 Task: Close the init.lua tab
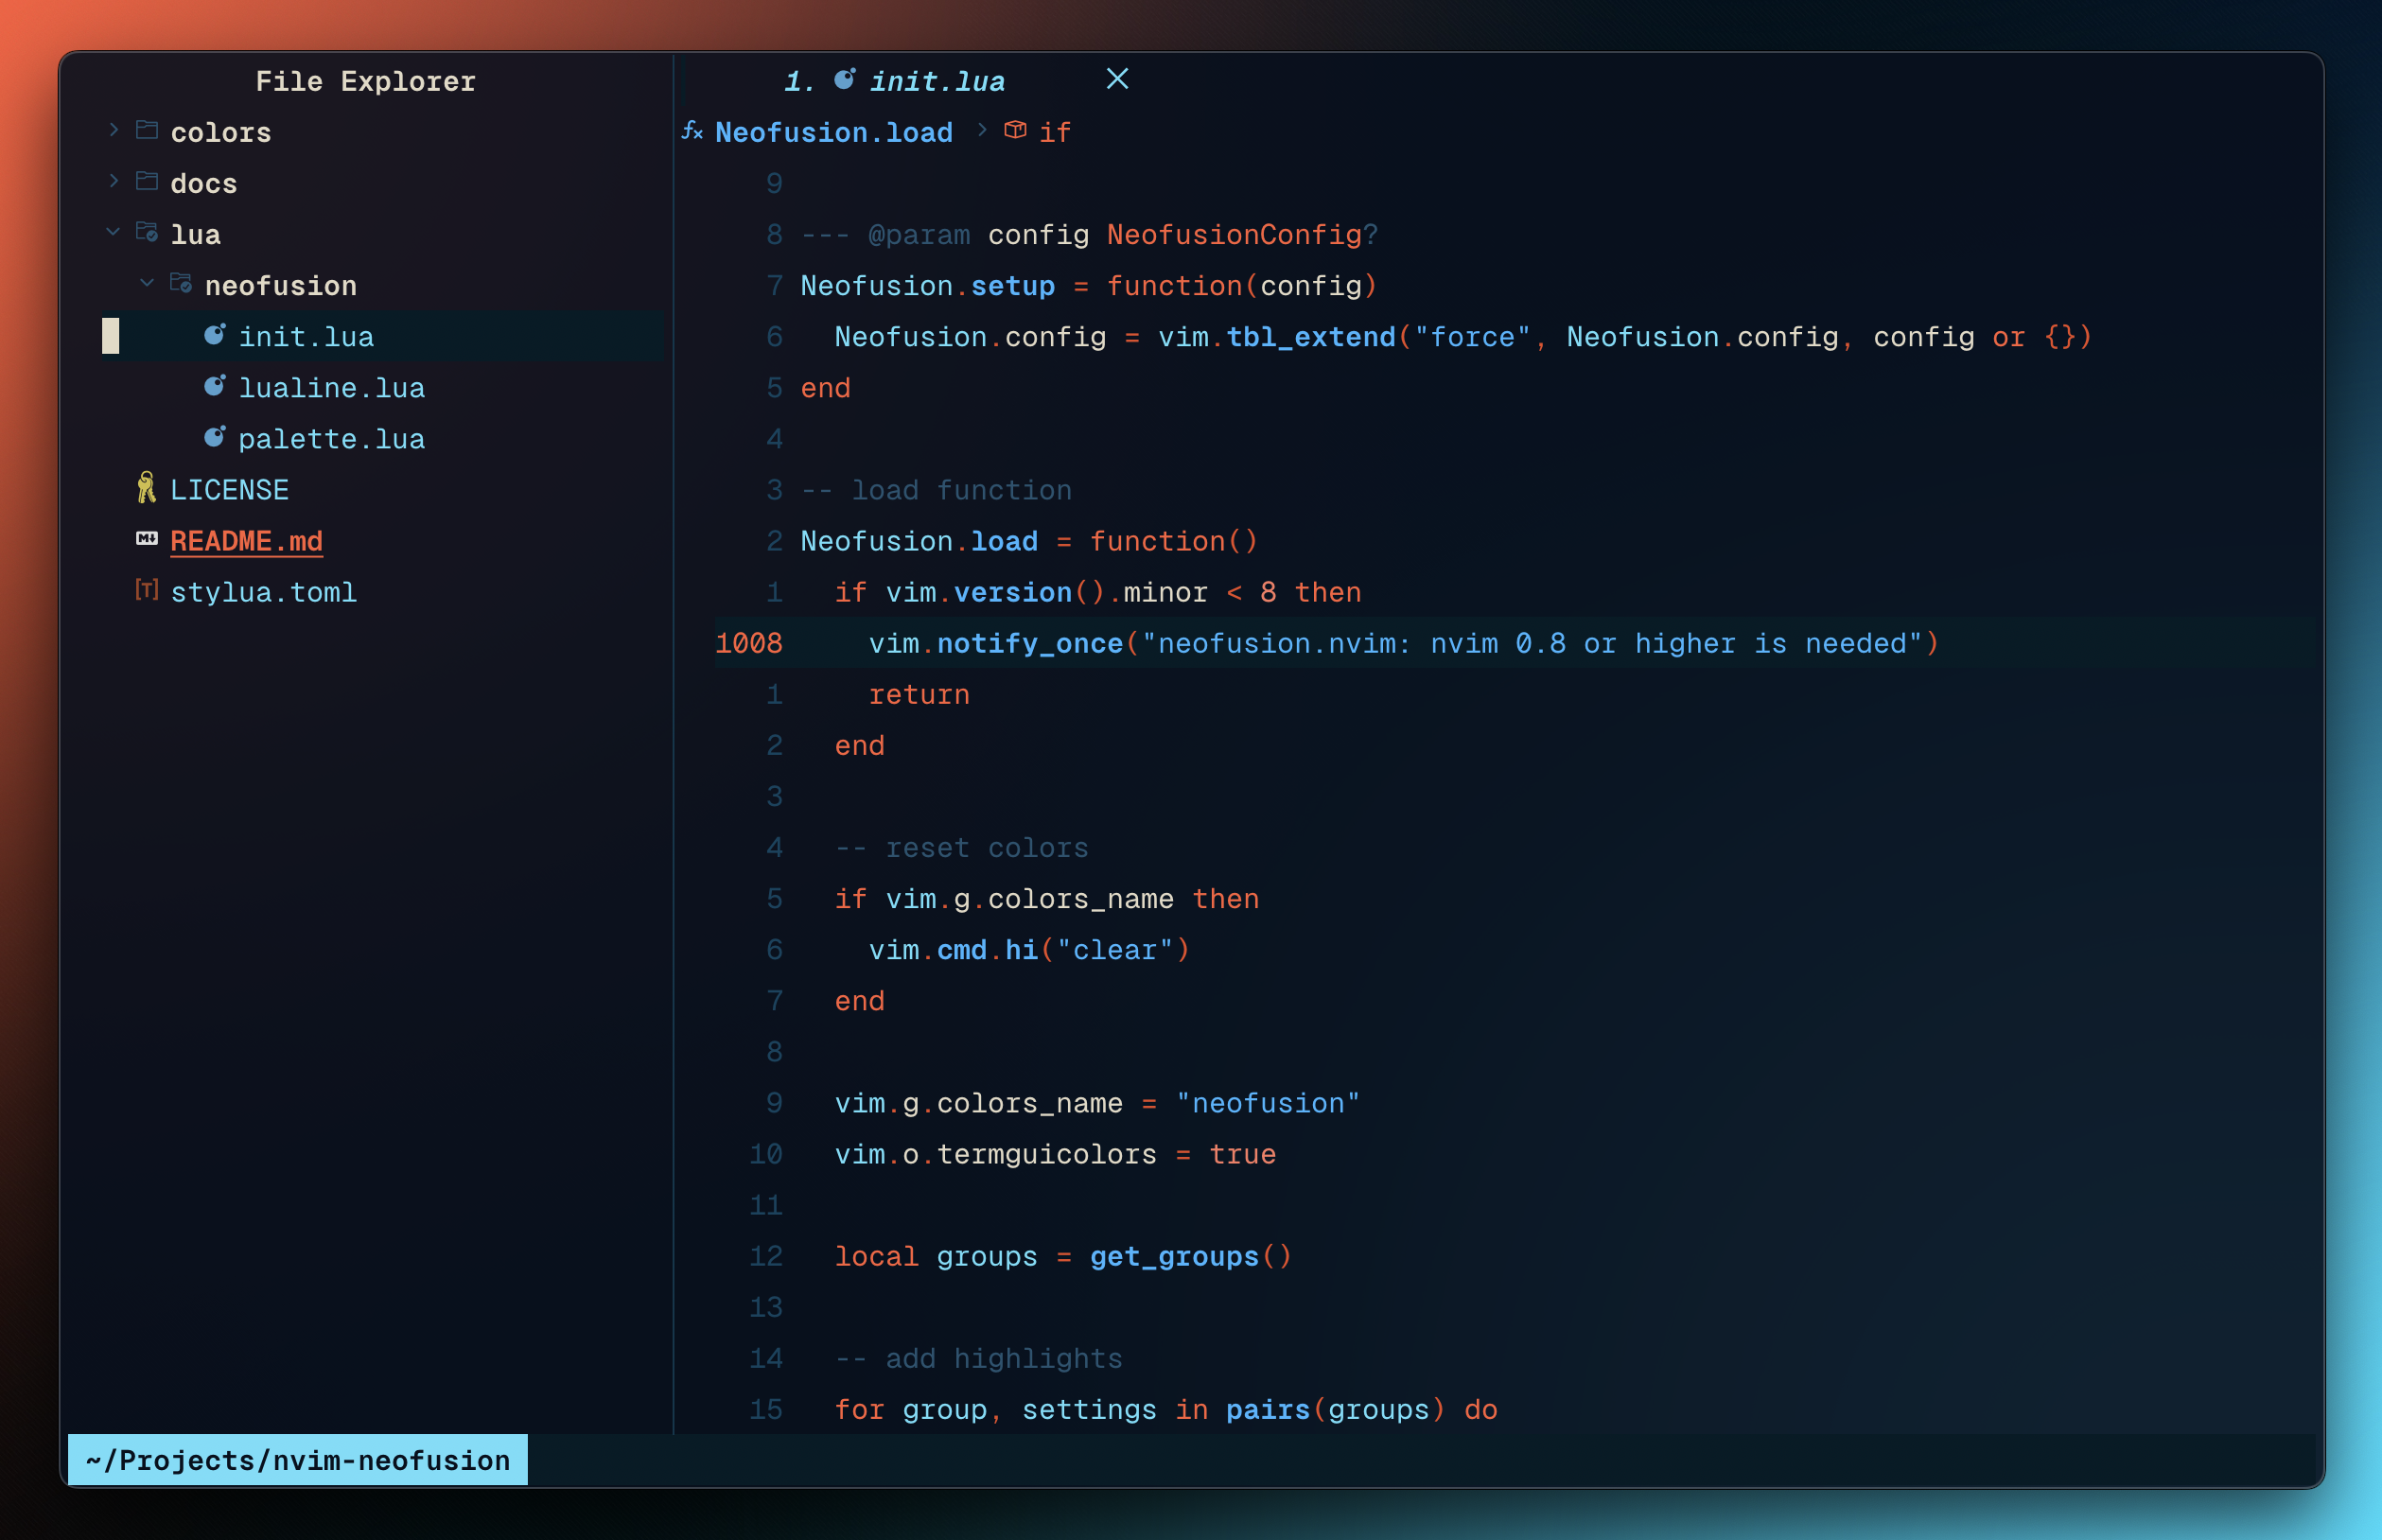click(x=1117, y=79)
